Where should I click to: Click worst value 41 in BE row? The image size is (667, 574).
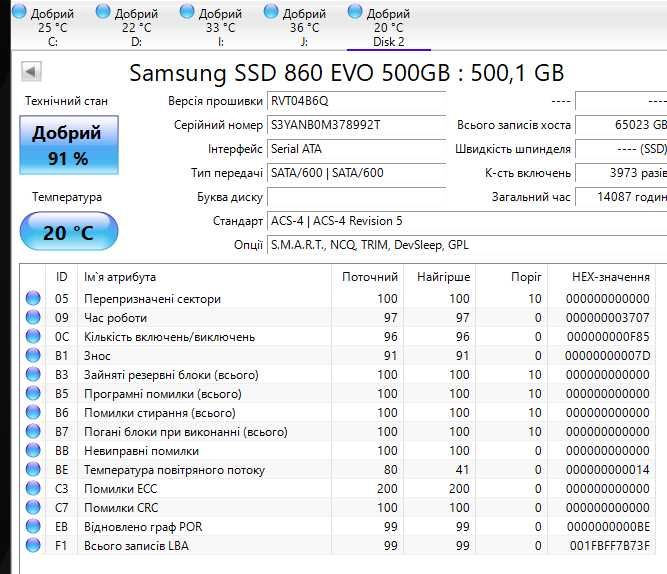coord(462,470)
